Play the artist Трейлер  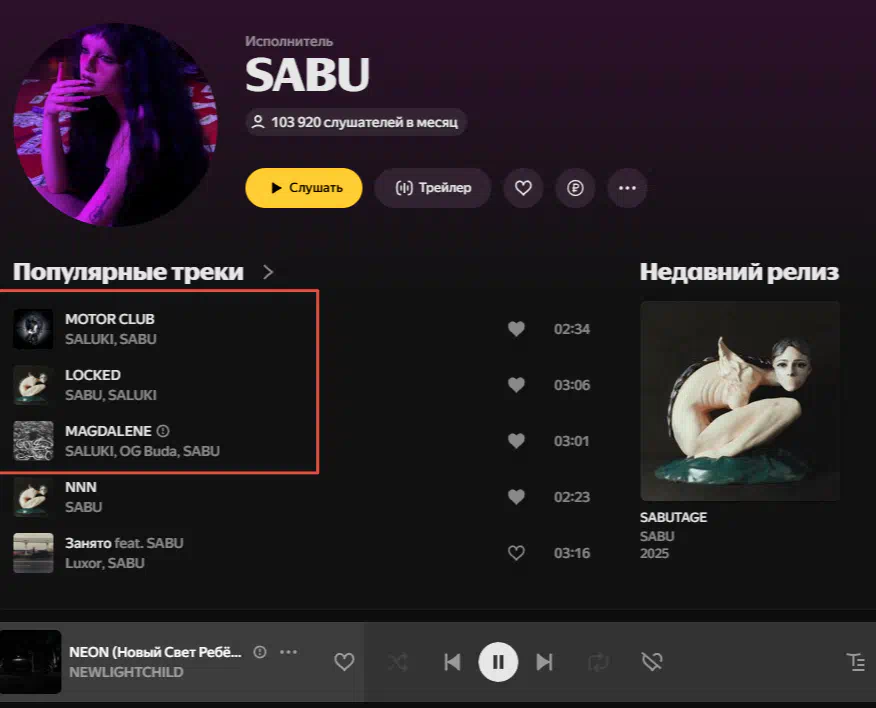point(432,188)
